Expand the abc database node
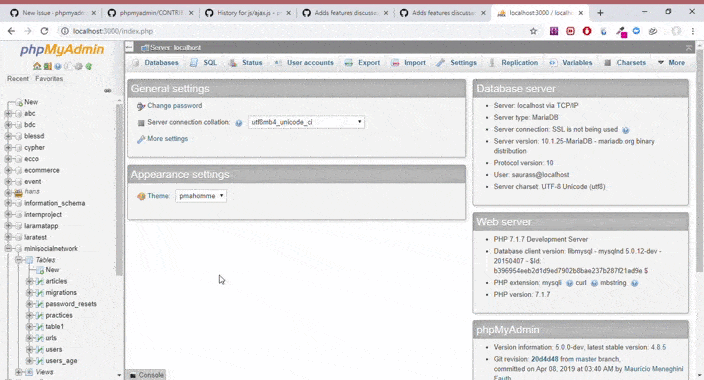The height and width of the screenshot is (380, 704). click(x=8, y=114)
